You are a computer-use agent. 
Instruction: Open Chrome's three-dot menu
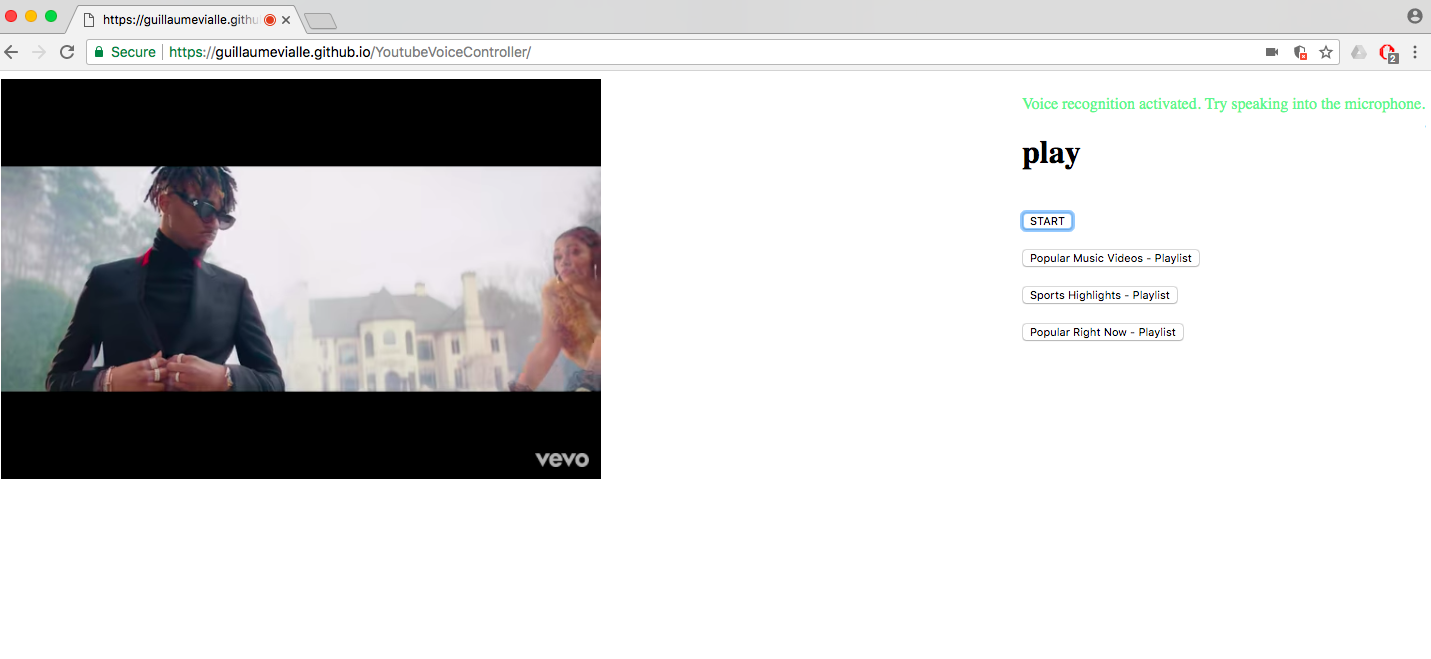[x=1415, y=52]
